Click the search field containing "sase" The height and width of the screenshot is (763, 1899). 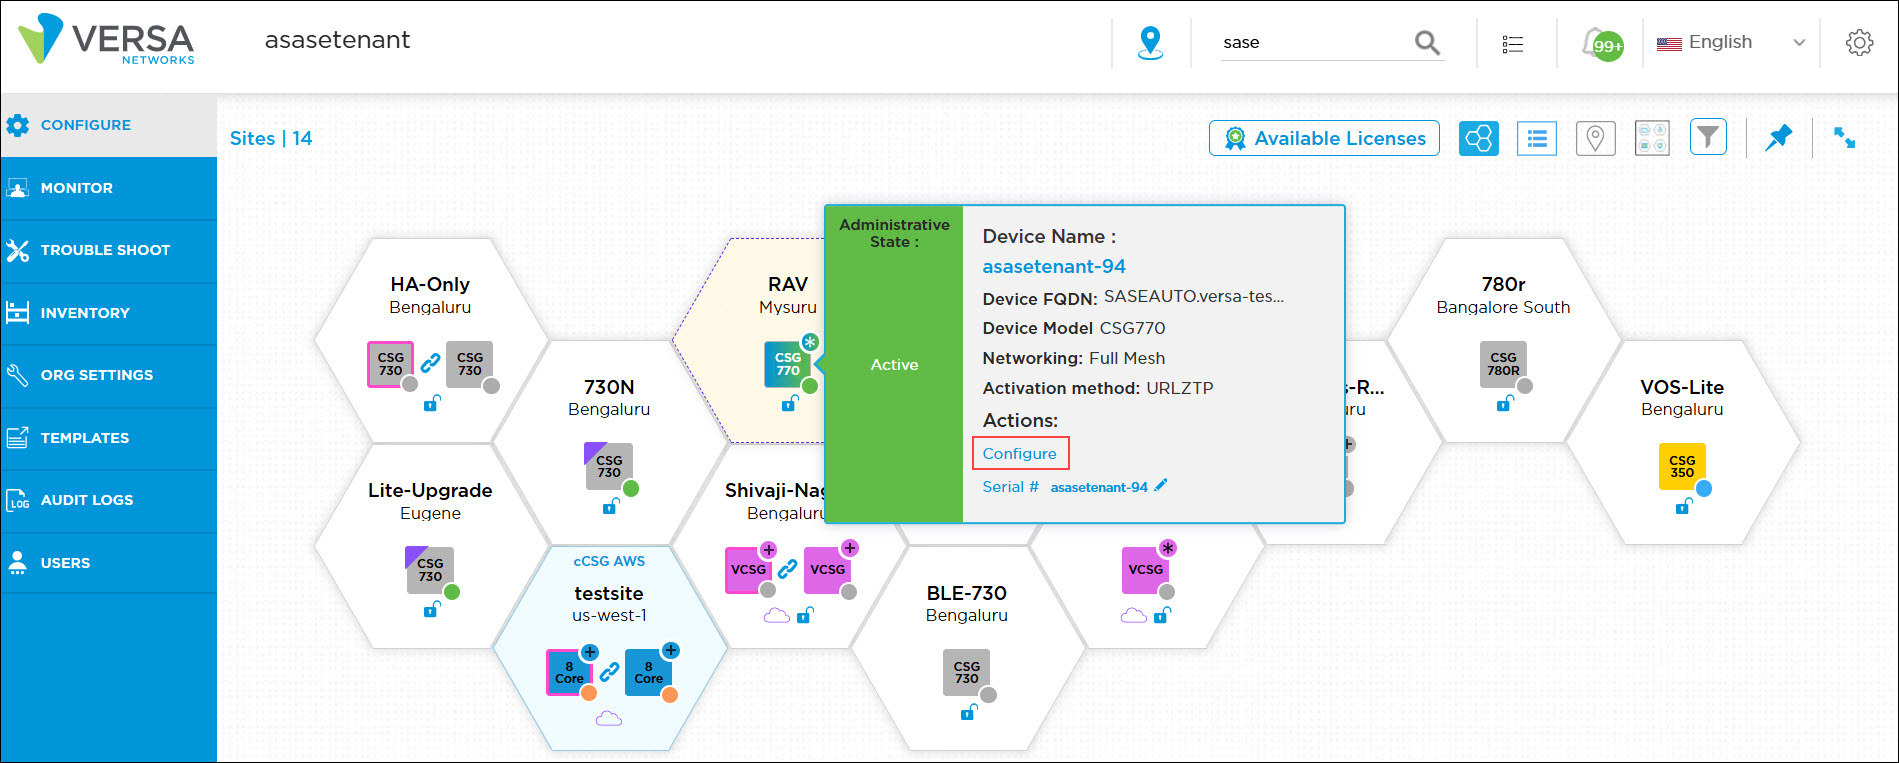(1310, 42)
